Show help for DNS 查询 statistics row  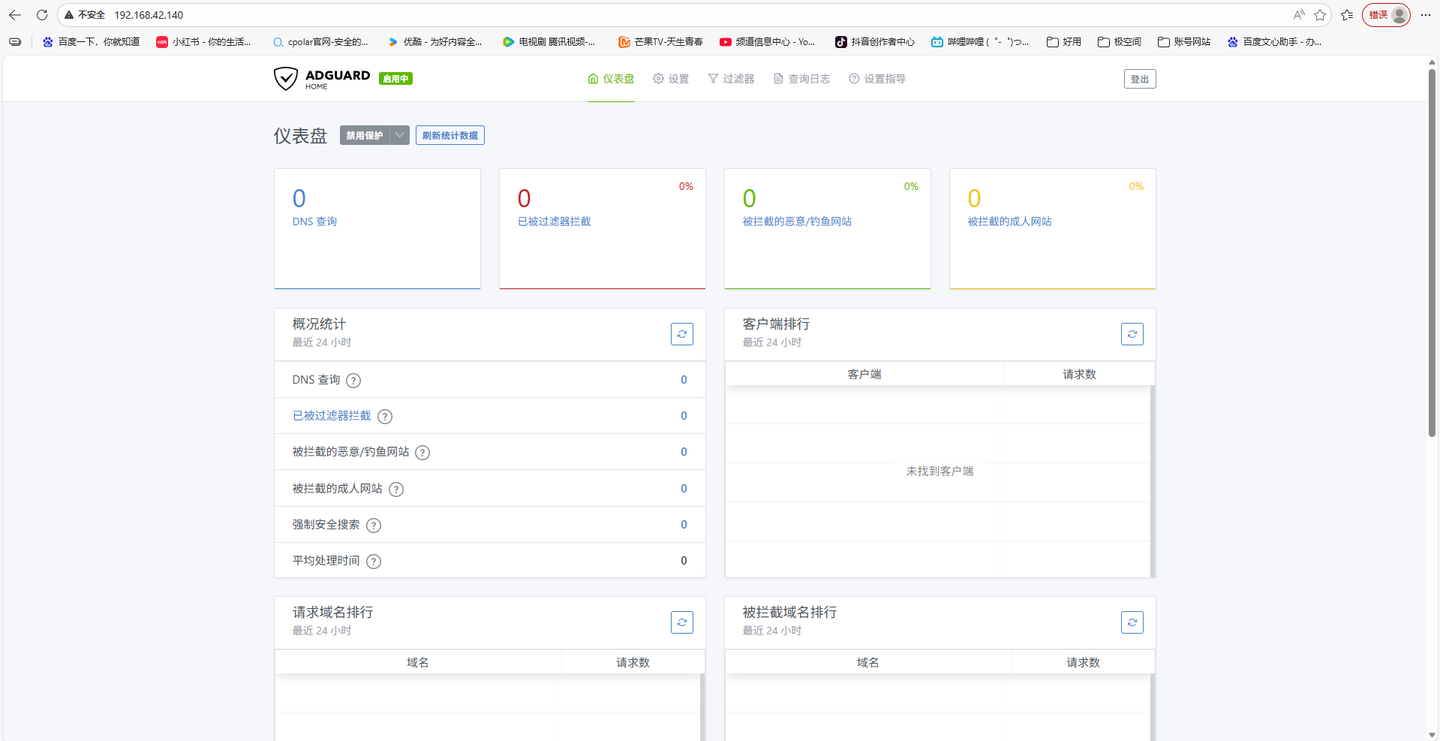353,380
